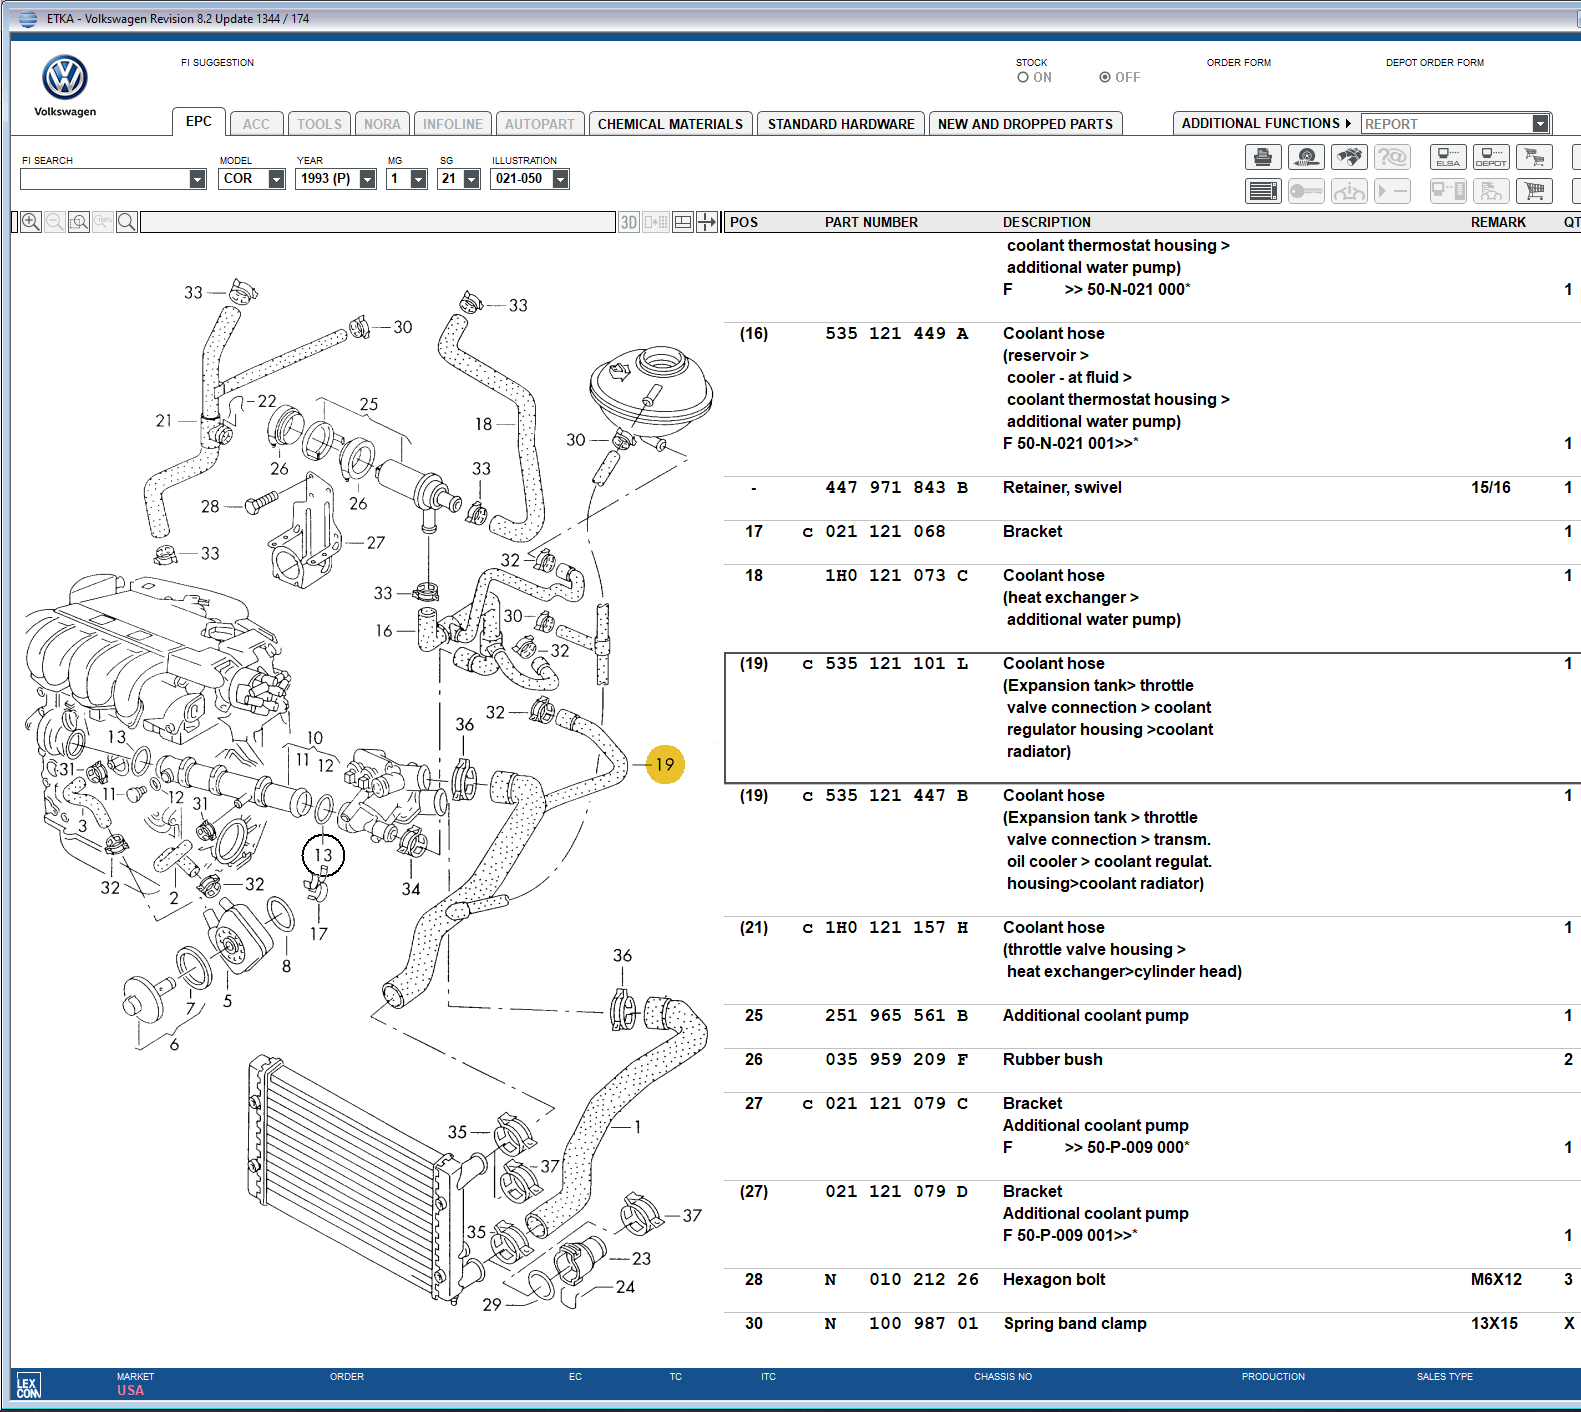Switch to the TOOLS tab
The width and height of the screenshot is (1581, 1412).
pos(320,124)
